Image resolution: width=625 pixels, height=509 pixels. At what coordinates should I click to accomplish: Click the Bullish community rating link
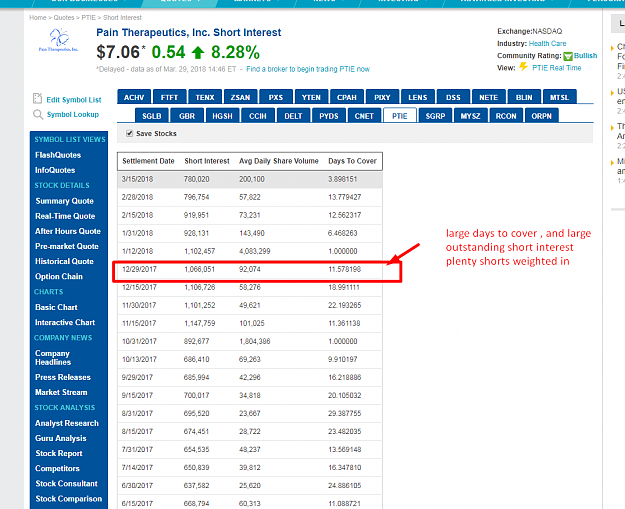585,56
